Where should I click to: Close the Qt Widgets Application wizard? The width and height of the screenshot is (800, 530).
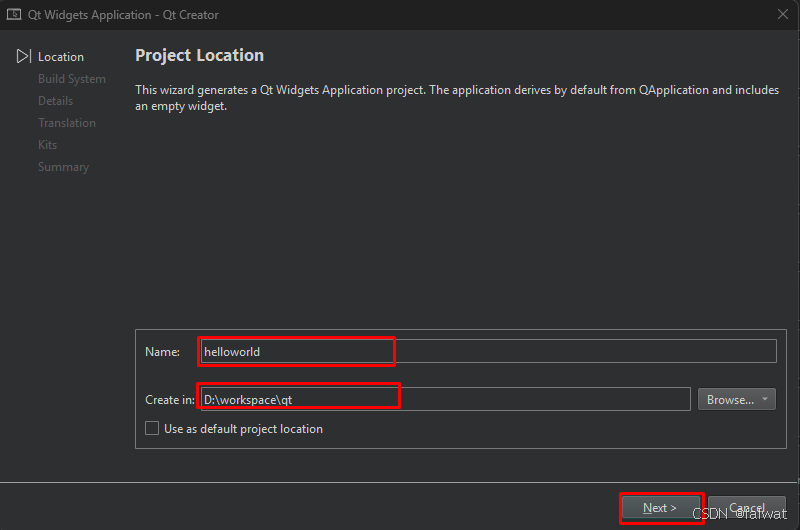(783, 14)
